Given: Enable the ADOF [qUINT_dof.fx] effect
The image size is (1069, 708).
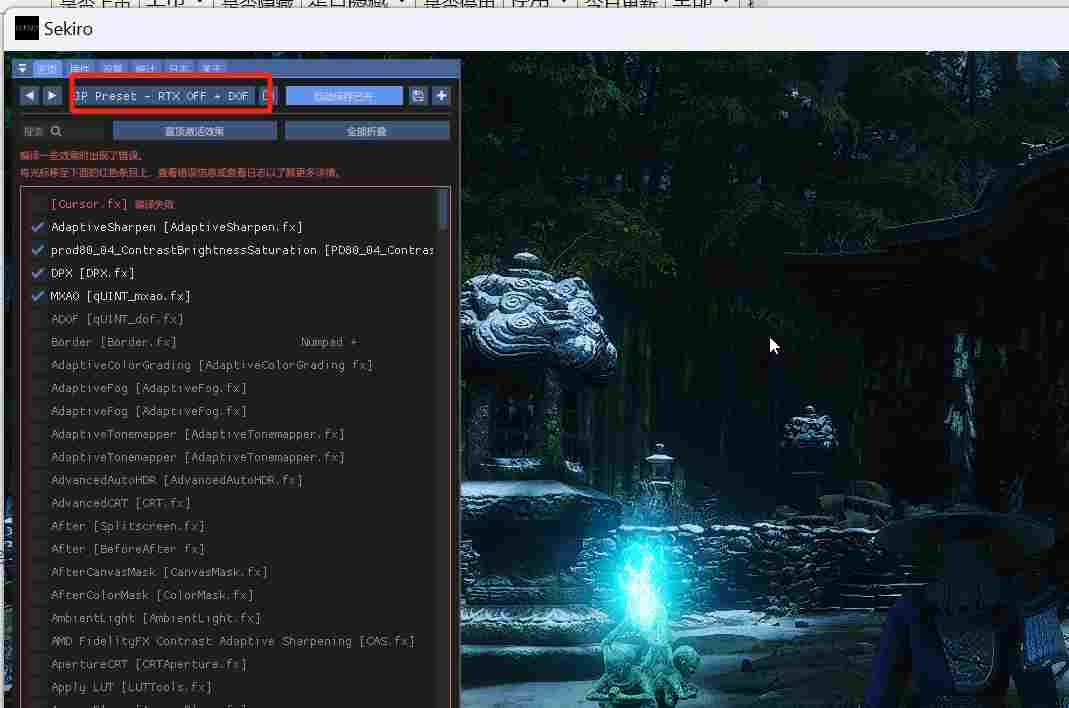Looking at the screenshot, I should (38, 319).
